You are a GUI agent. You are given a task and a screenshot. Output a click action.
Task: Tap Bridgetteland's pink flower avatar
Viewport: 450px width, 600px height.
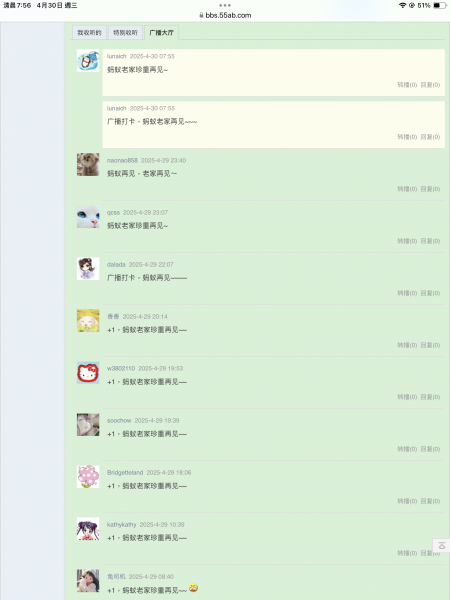pyautogui.click(x=88, y=477)
